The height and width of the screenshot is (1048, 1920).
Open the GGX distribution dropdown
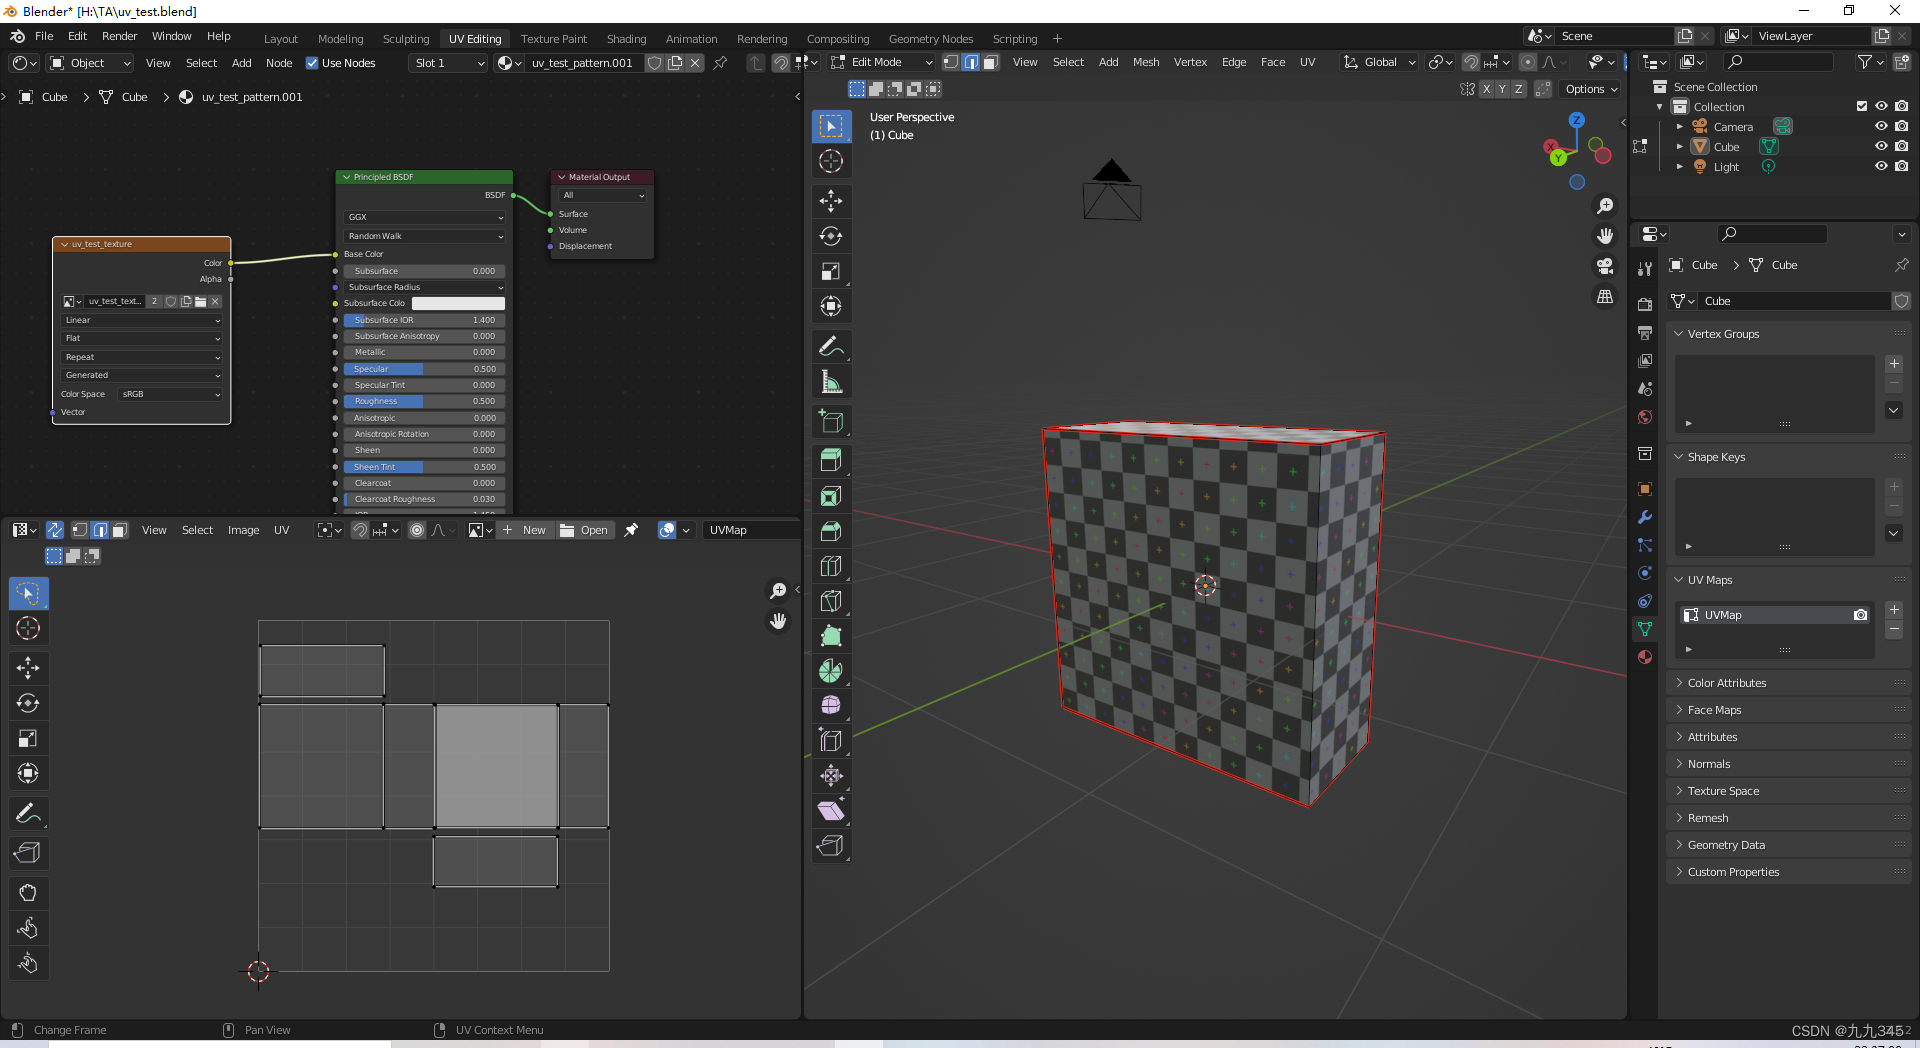click(x=425, y=217)
